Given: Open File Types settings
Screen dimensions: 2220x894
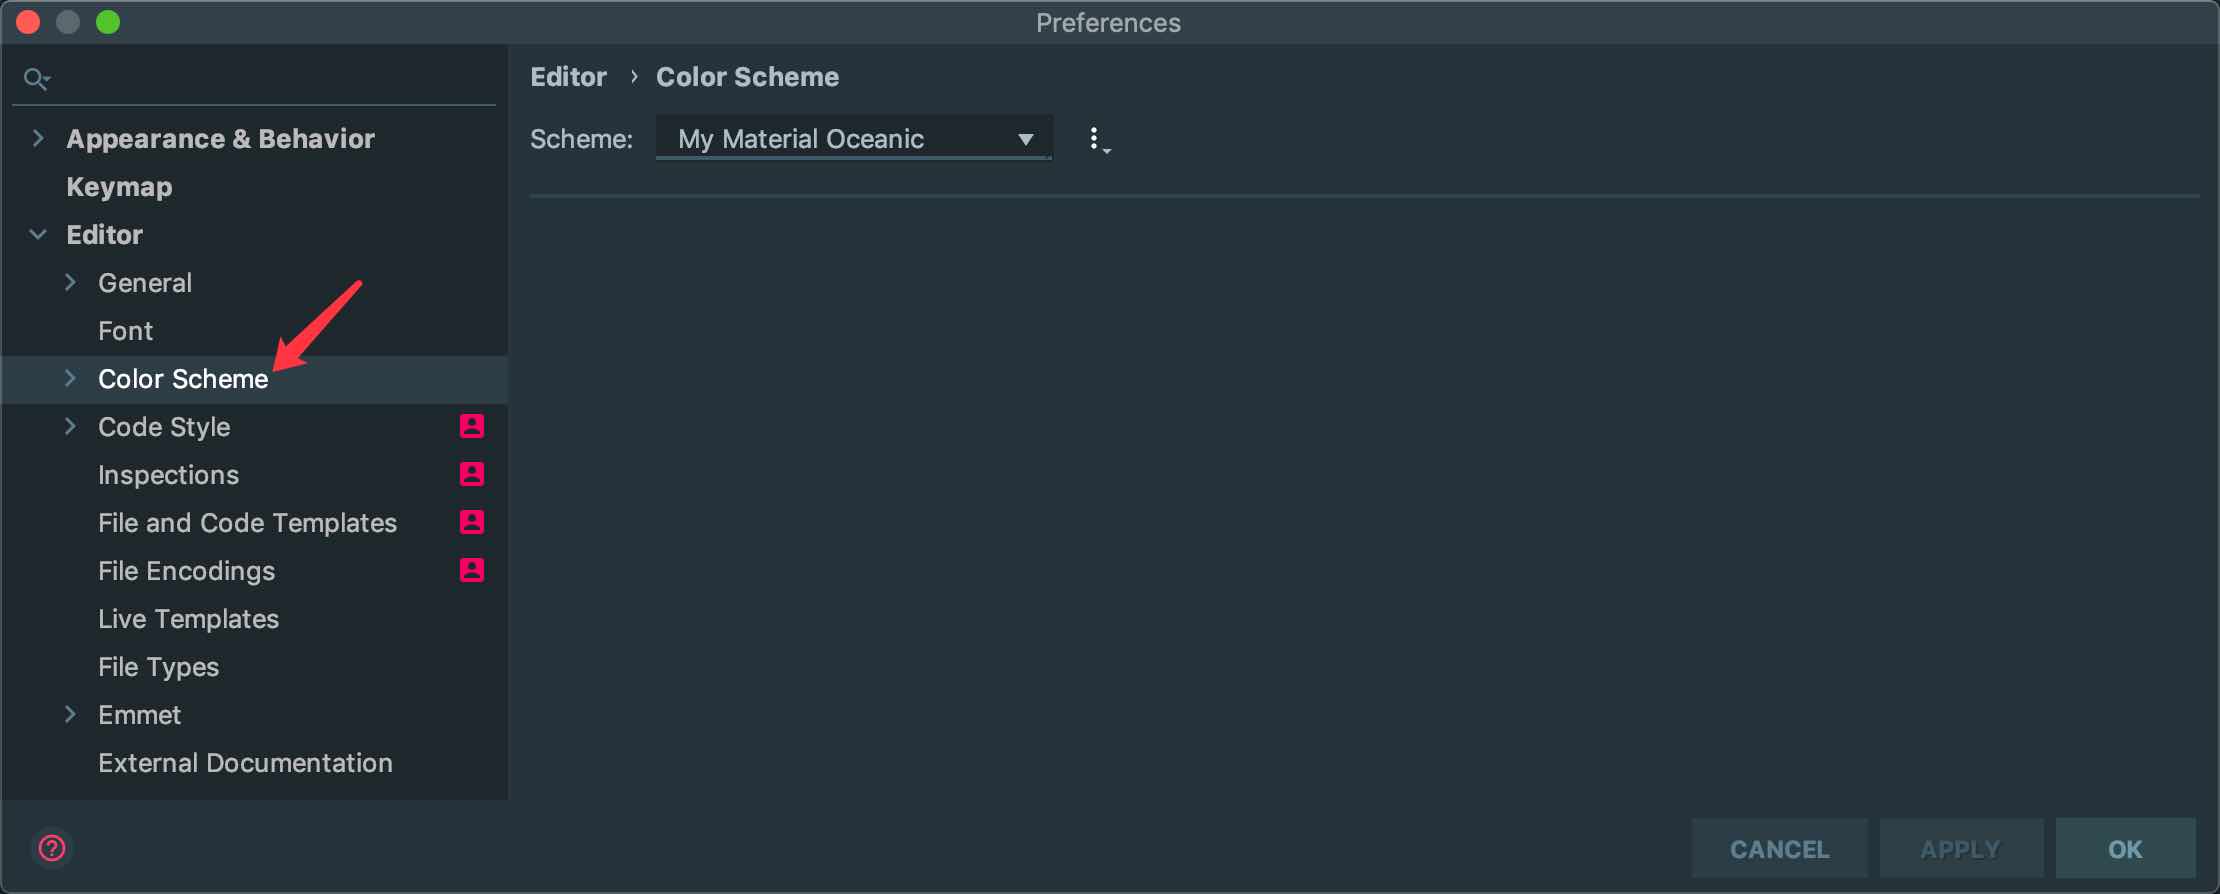Looking at the screenshot, I should pyautogui.click(x=158, y=667).
